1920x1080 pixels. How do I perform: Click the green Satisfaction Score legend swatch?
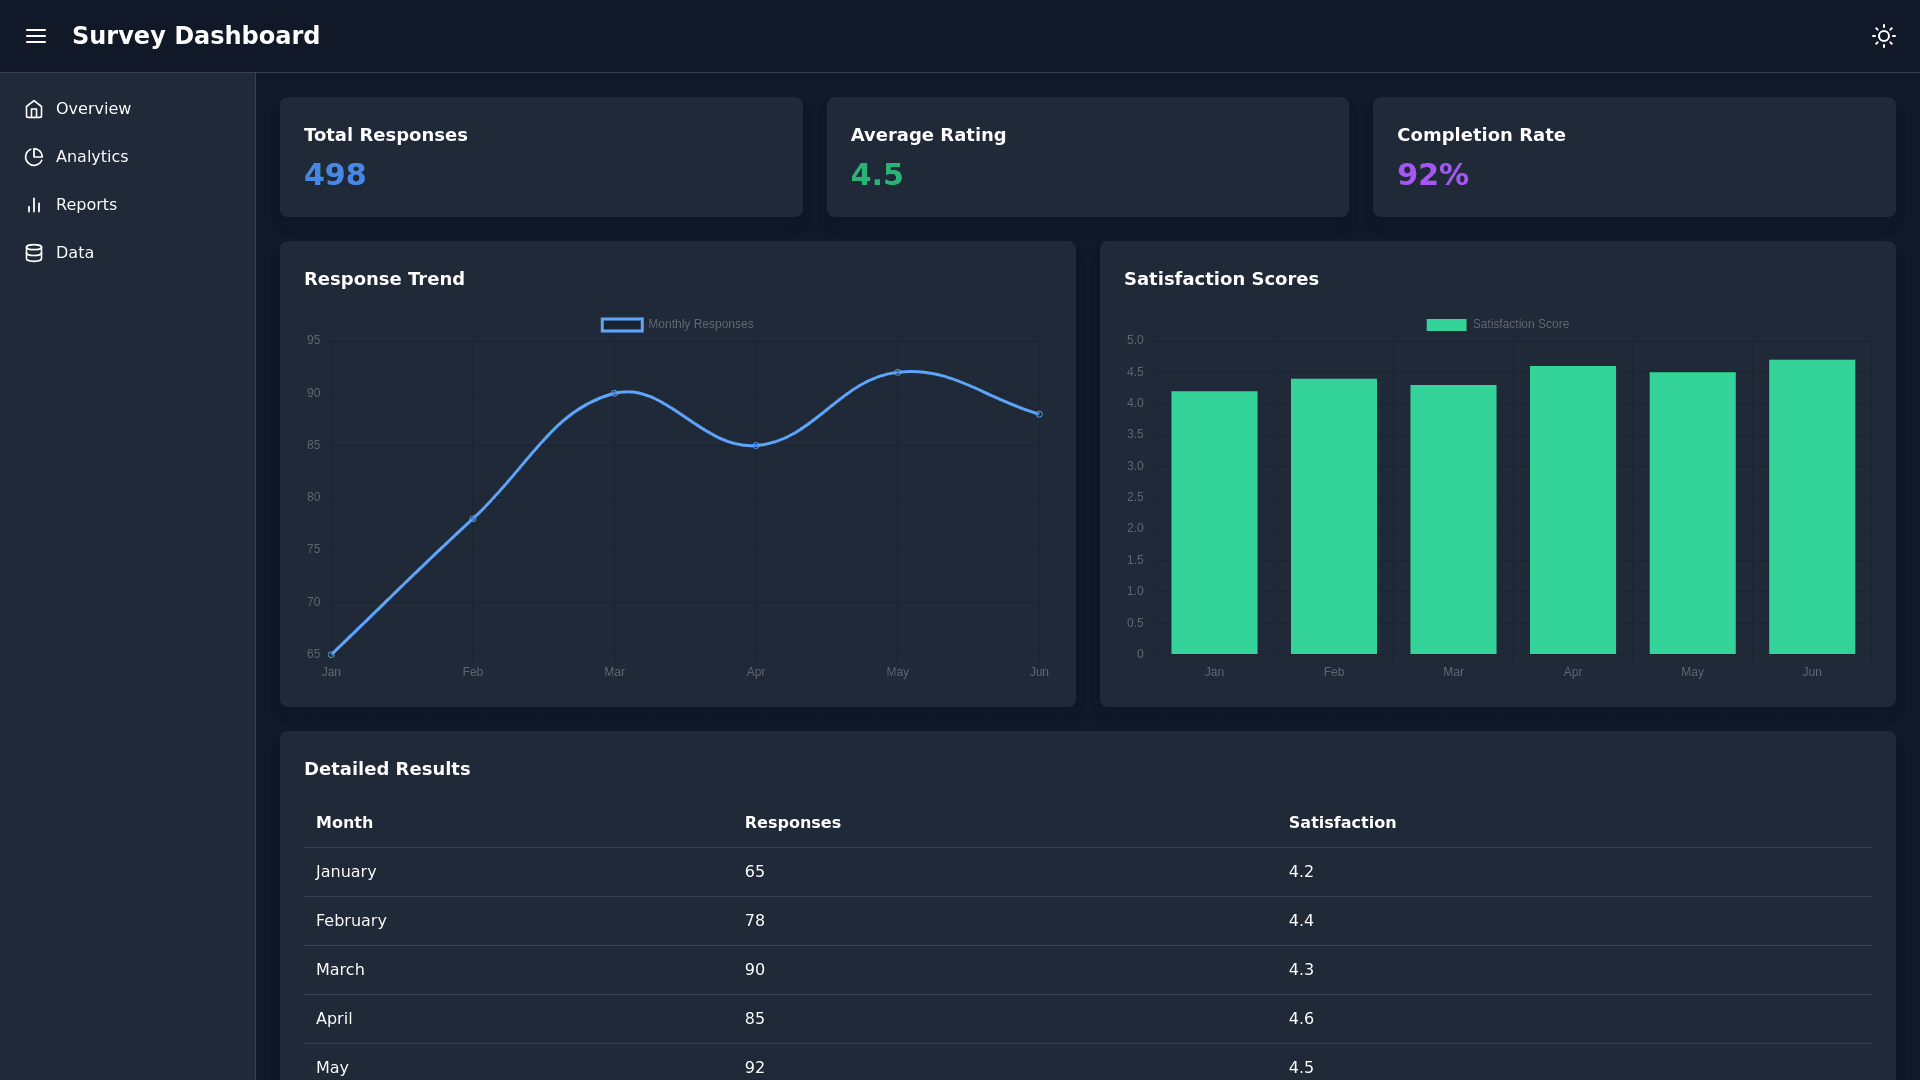[x=1446, y=325]
